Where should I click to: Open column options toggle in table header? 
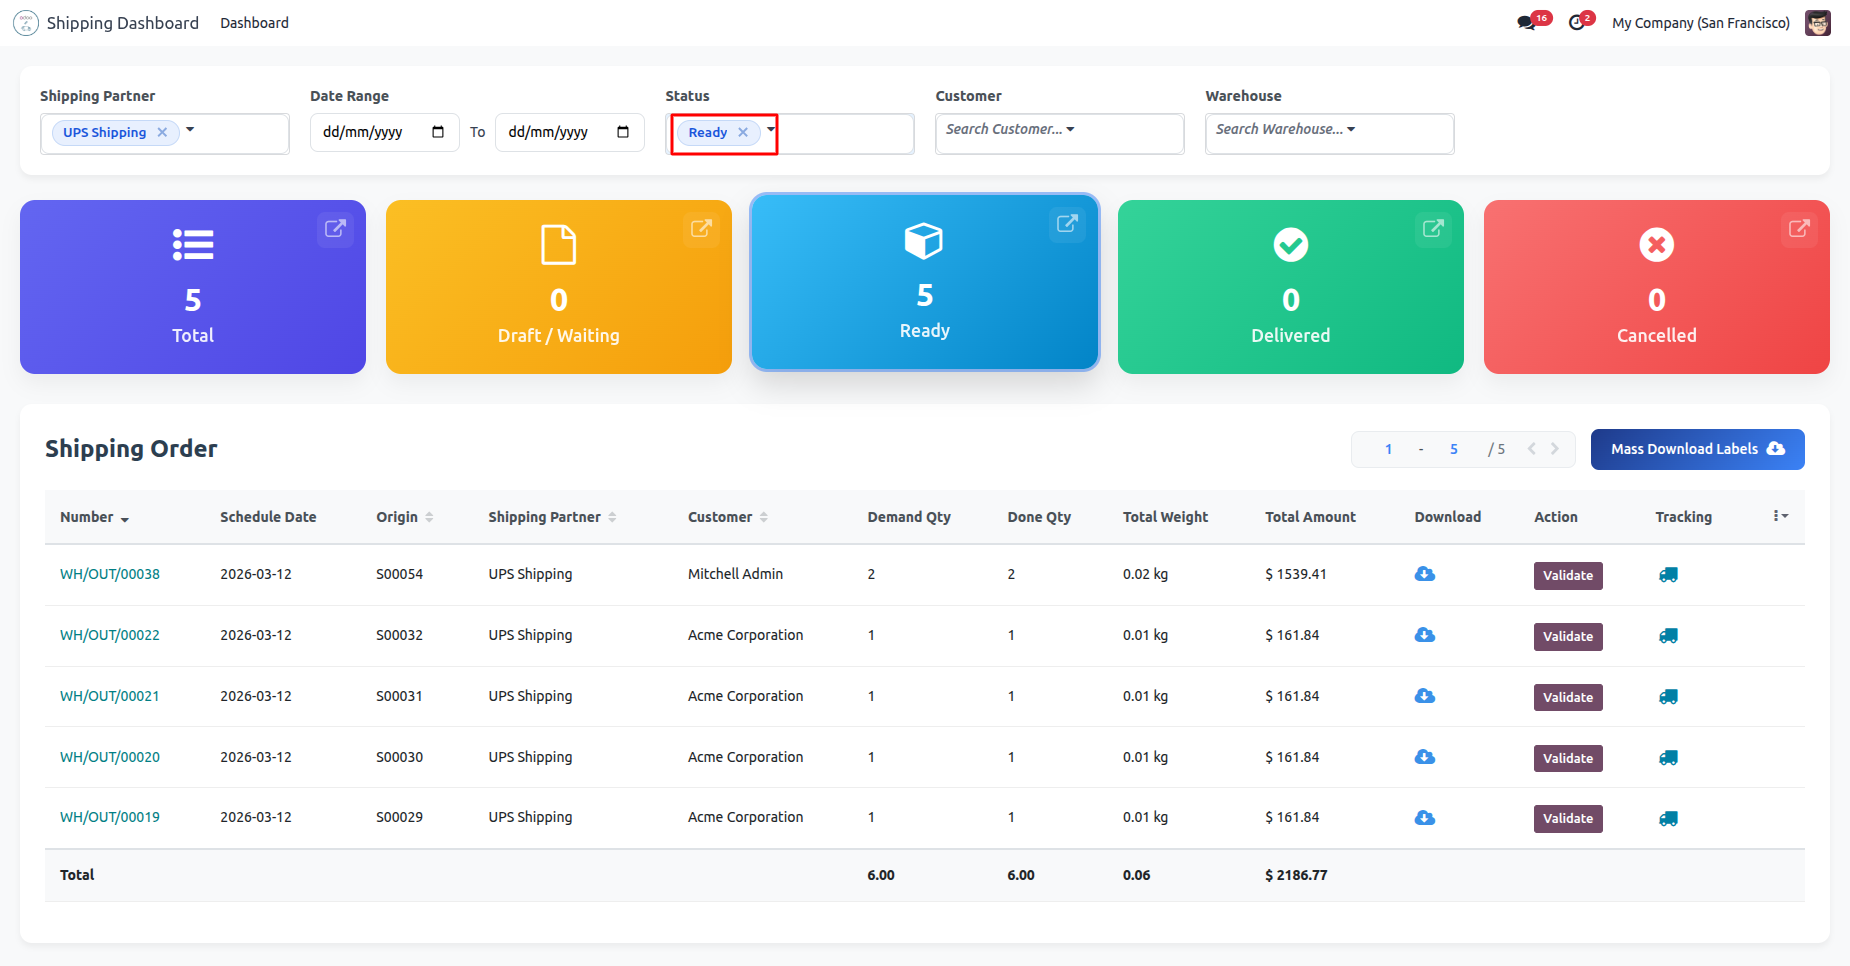point(1780,516)
